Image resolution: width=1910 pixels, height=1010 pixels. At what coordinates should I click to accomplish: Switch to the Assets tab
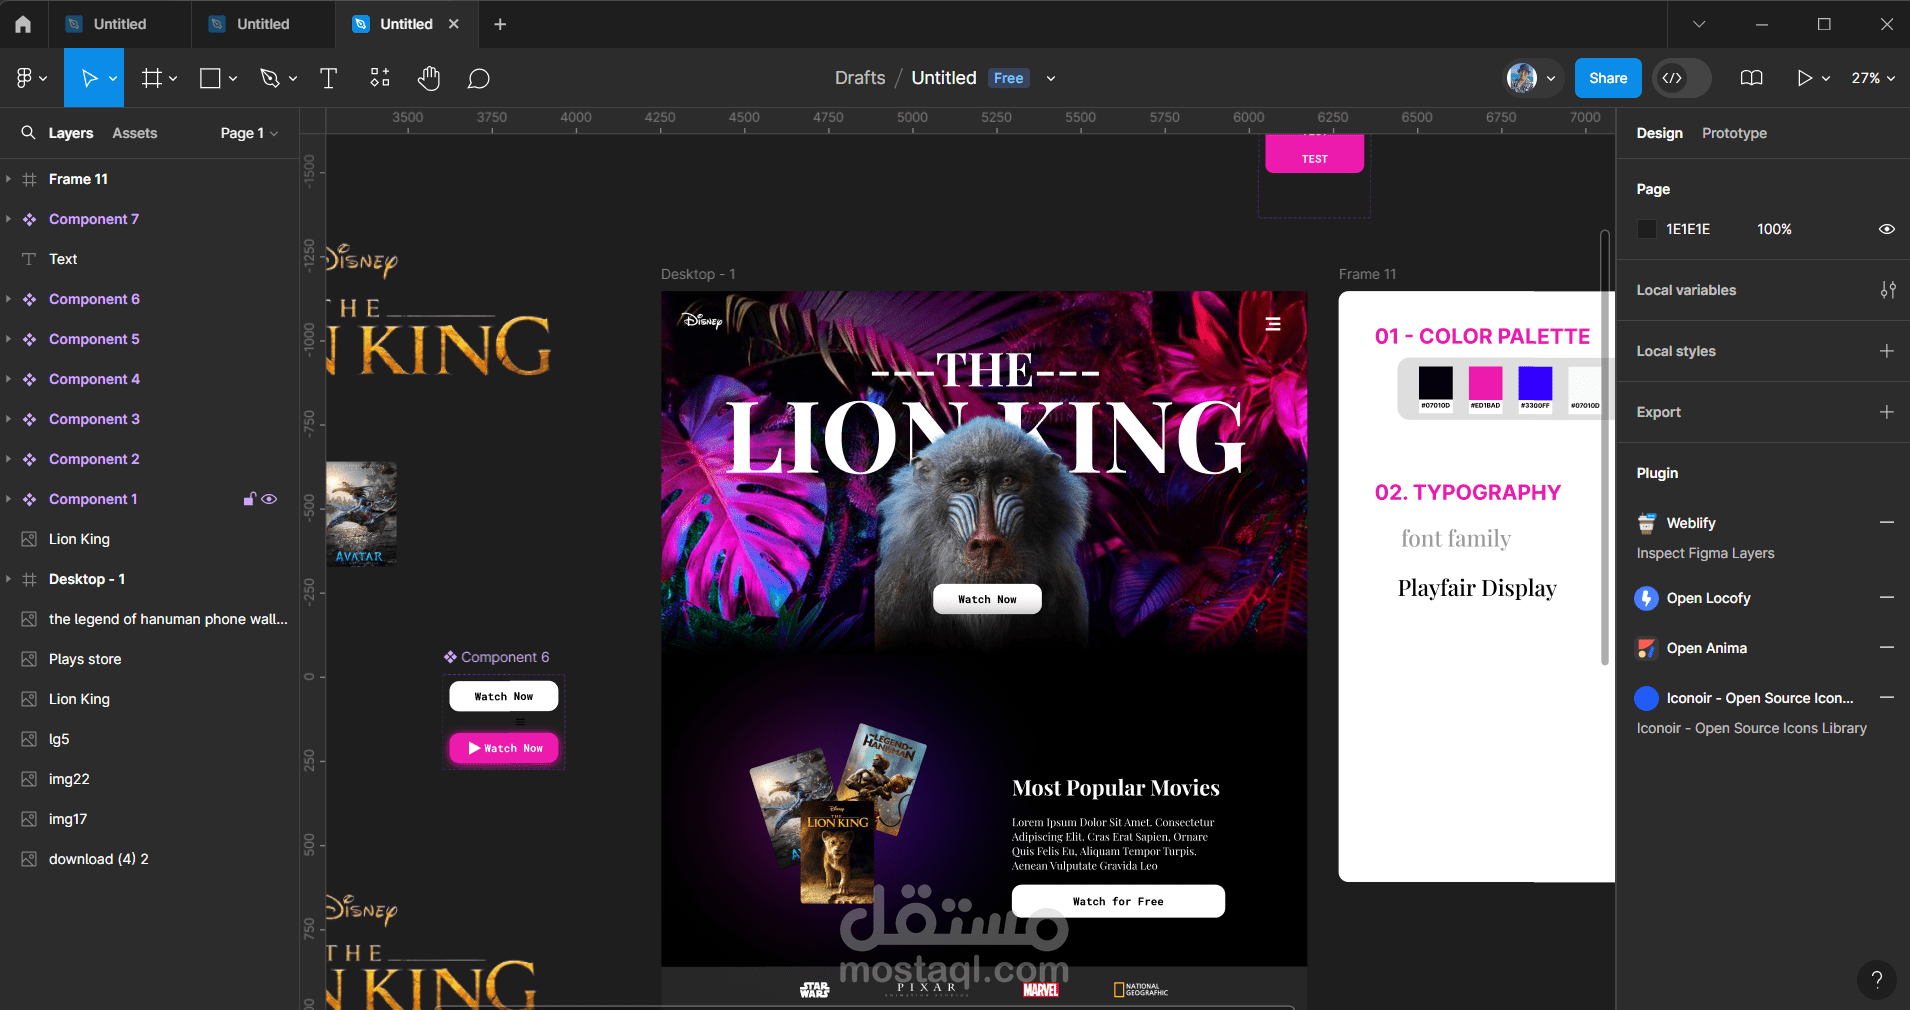click(x=135, y=133)
